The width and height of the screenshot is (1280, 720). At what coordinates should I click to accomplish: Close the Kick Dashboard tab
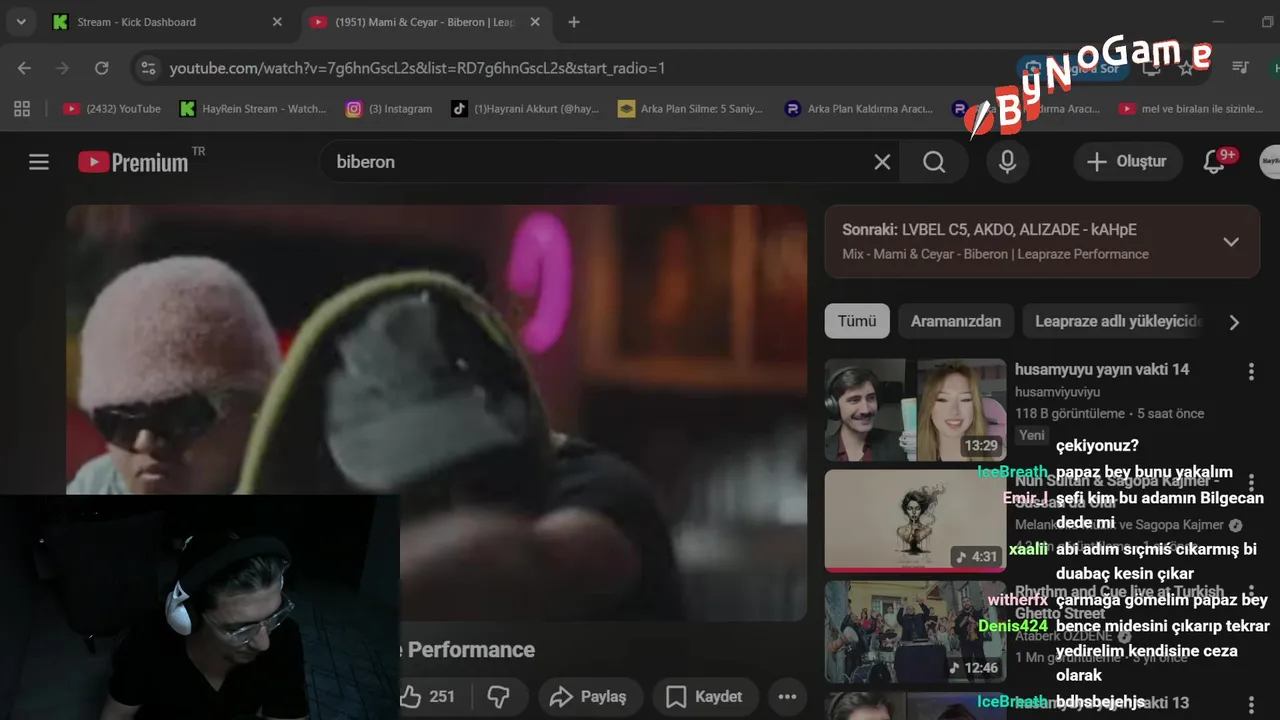(x=277, y=22)
